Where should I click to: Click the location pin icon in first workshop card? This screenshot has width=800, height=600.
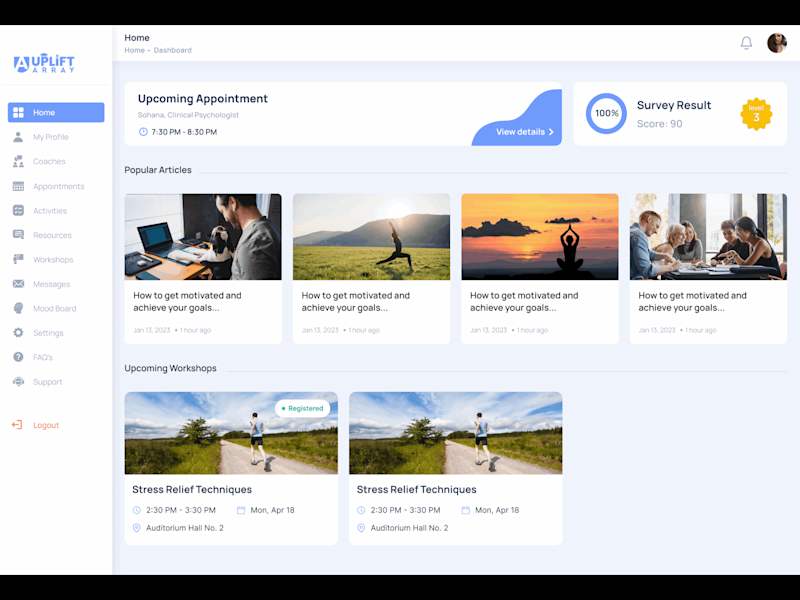click(x=136, y=528)
